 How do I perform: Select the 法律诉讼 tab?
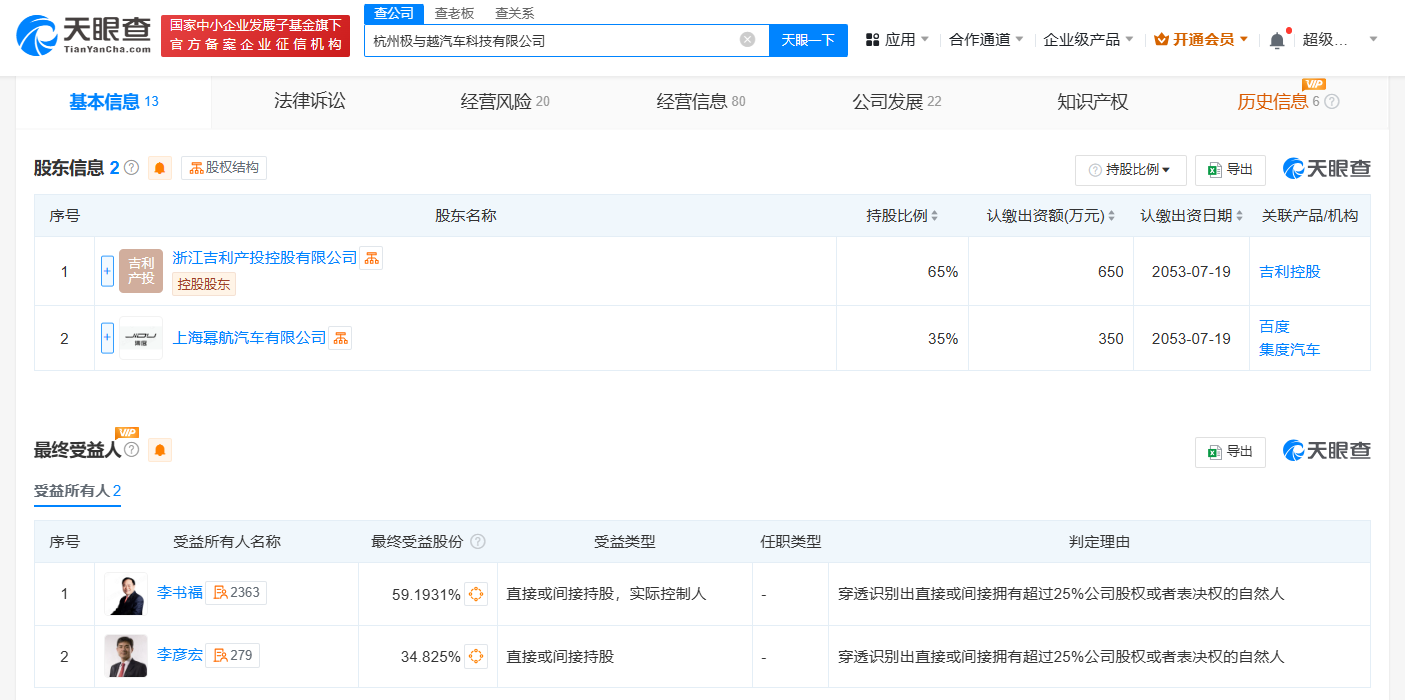310,102
